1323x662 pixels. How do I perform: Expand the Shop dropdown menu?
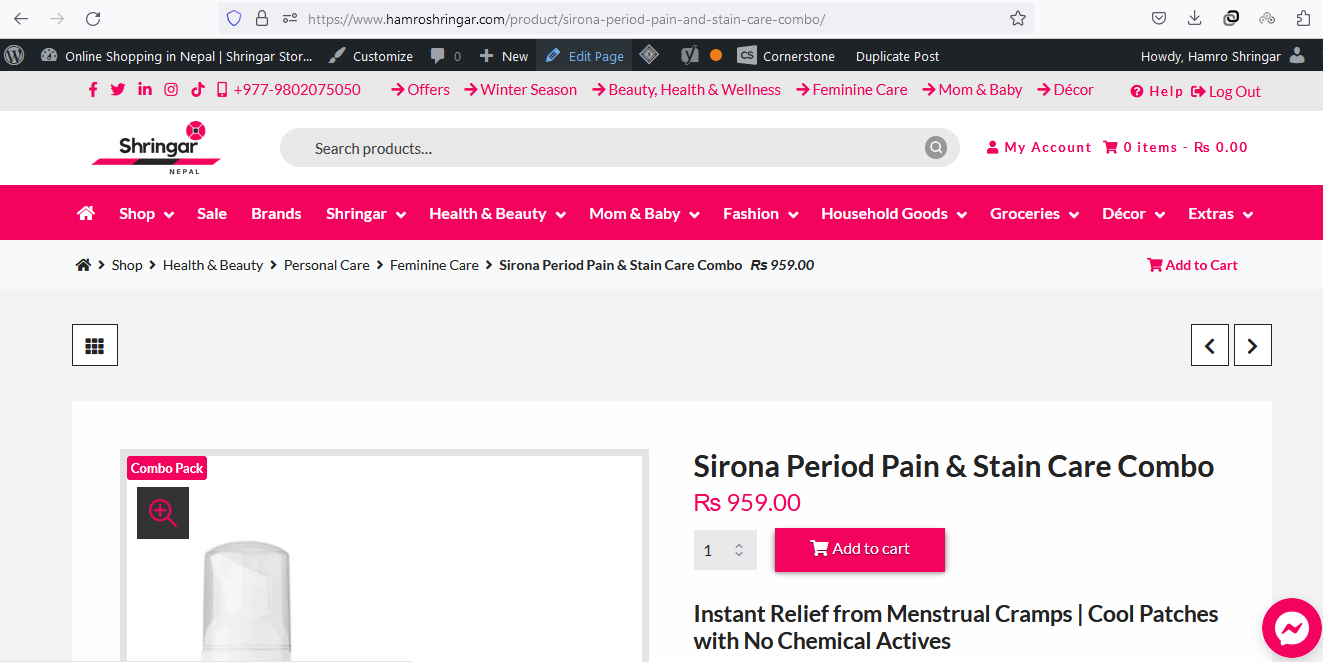point(146,214)
